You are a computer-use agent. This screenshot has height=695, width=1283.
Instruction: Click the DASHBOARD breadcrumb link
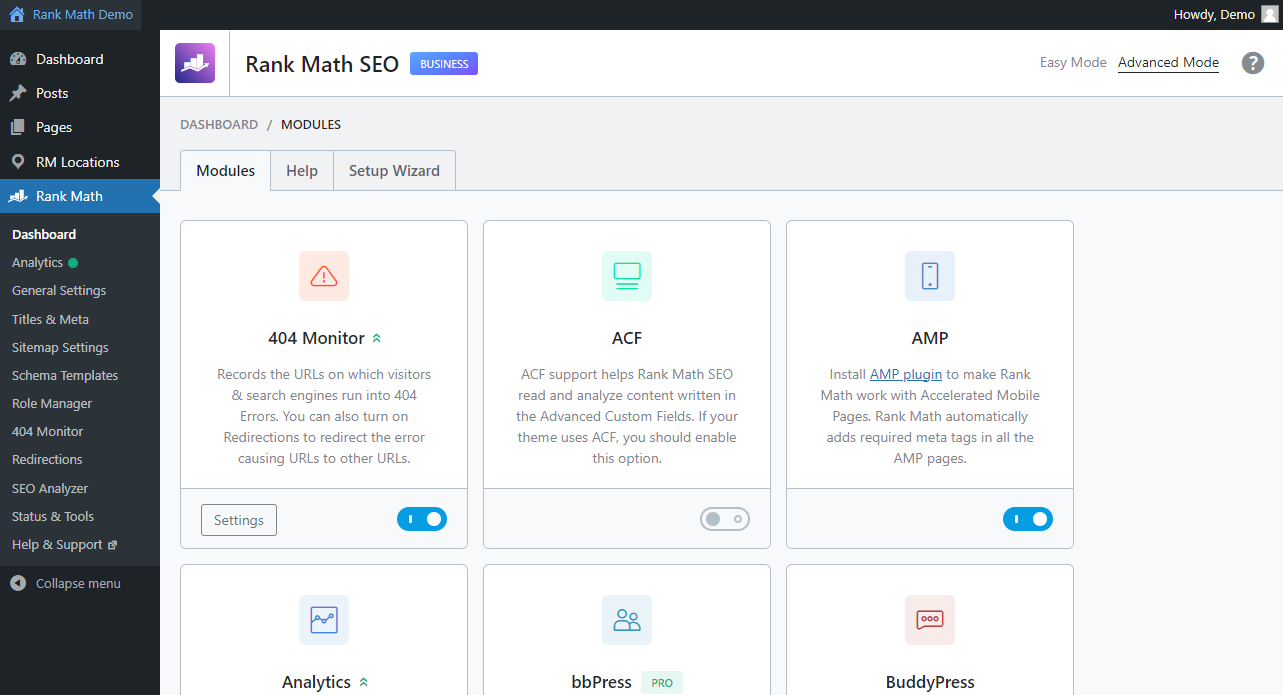pyautogui.click(x=219, y=125)
